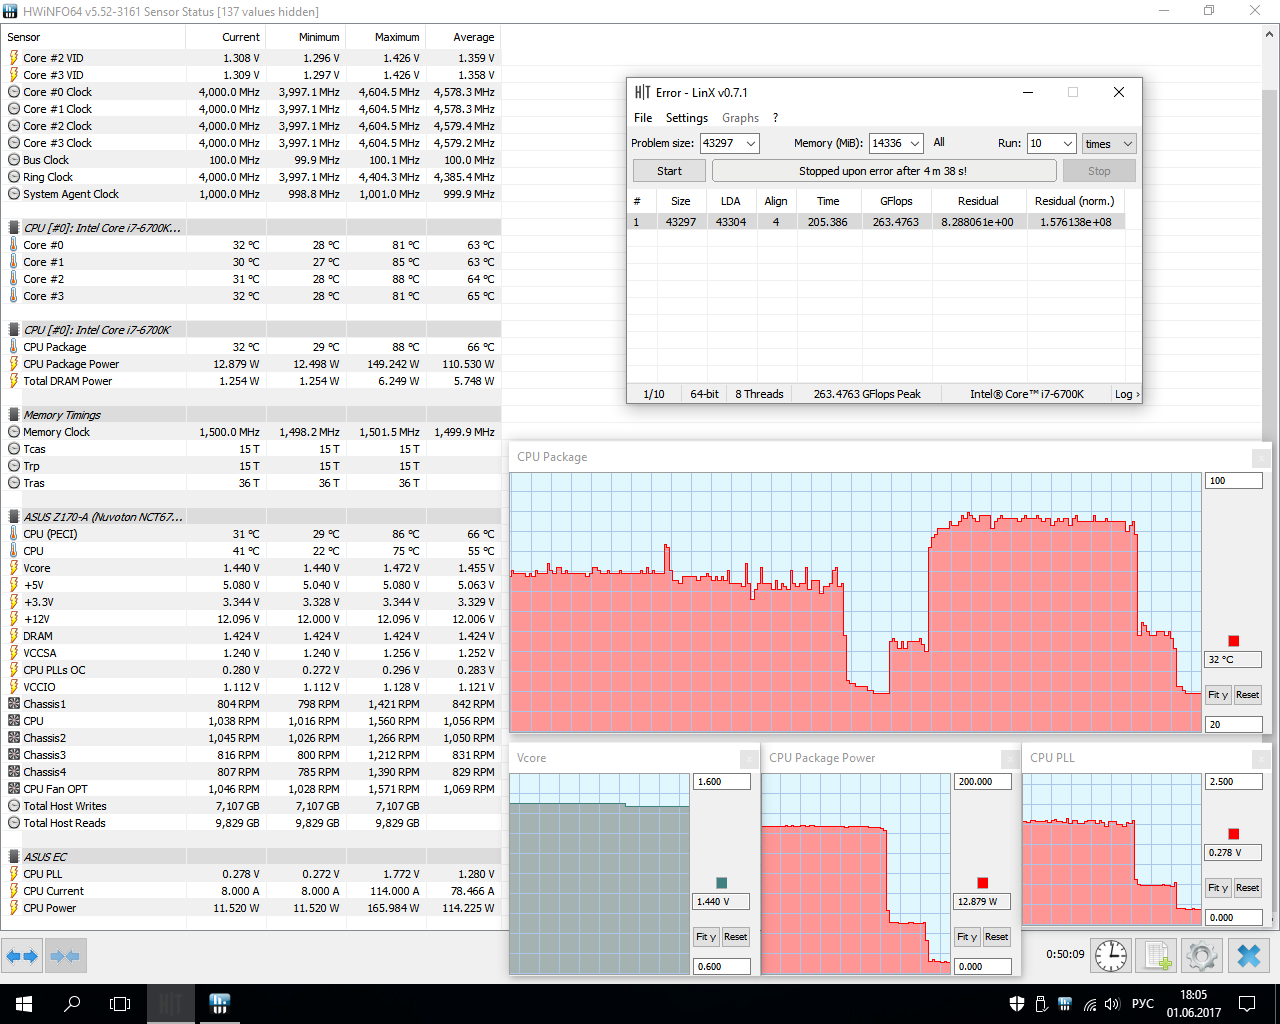
Task: Close sensors with the blue X icon
Action: 1249,956
